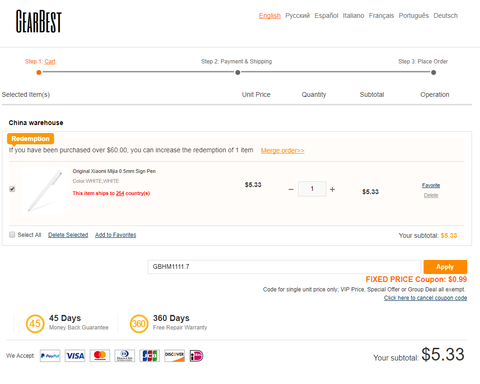This screenshot has width=480, height=384.
Task: Click the Step 1 progress dot
Action: 39,72
